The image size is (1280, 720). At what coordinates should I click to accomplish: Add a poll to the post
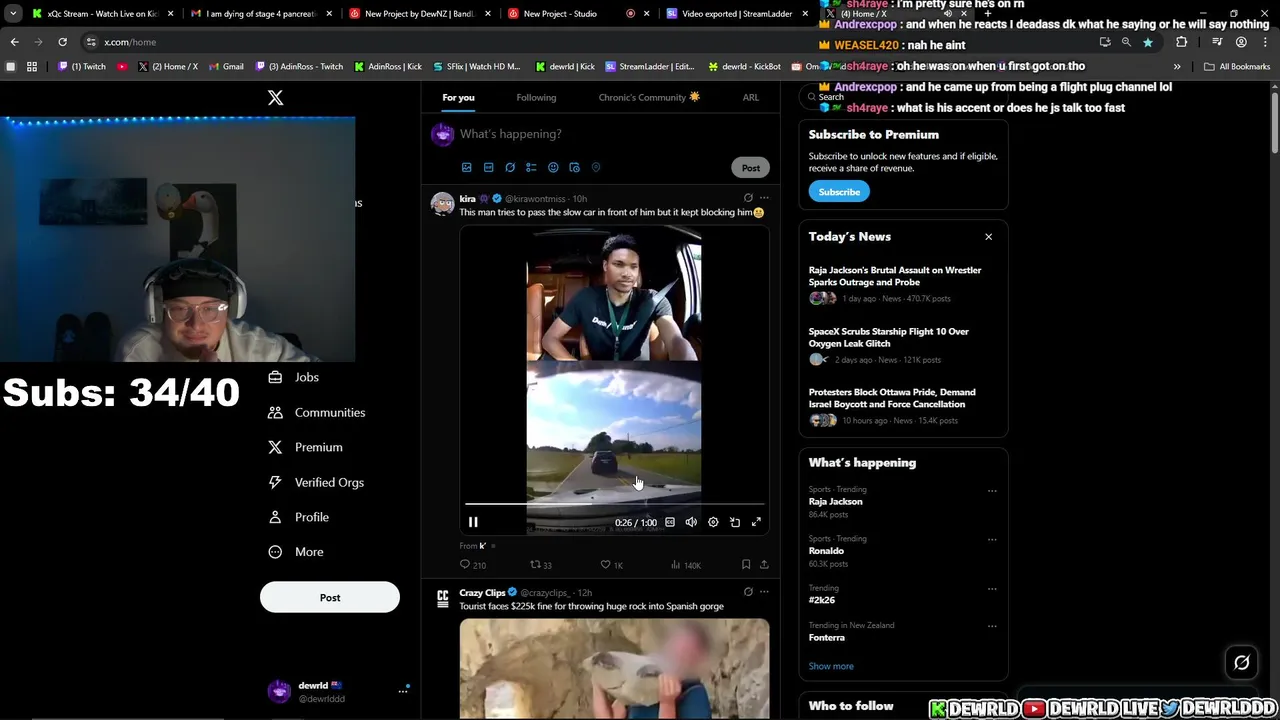click(531, 167)
